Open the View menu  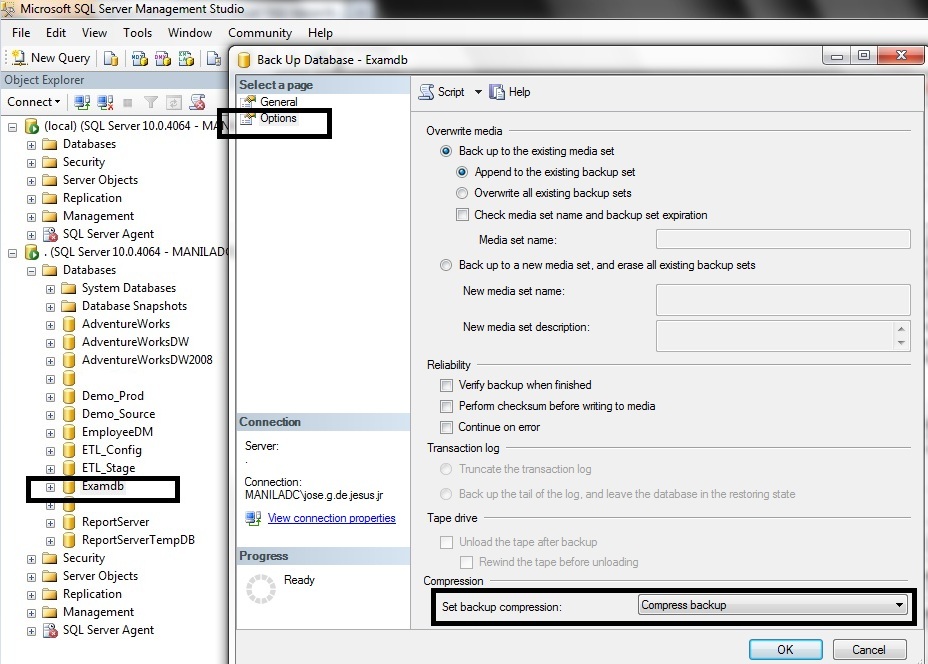95,33
